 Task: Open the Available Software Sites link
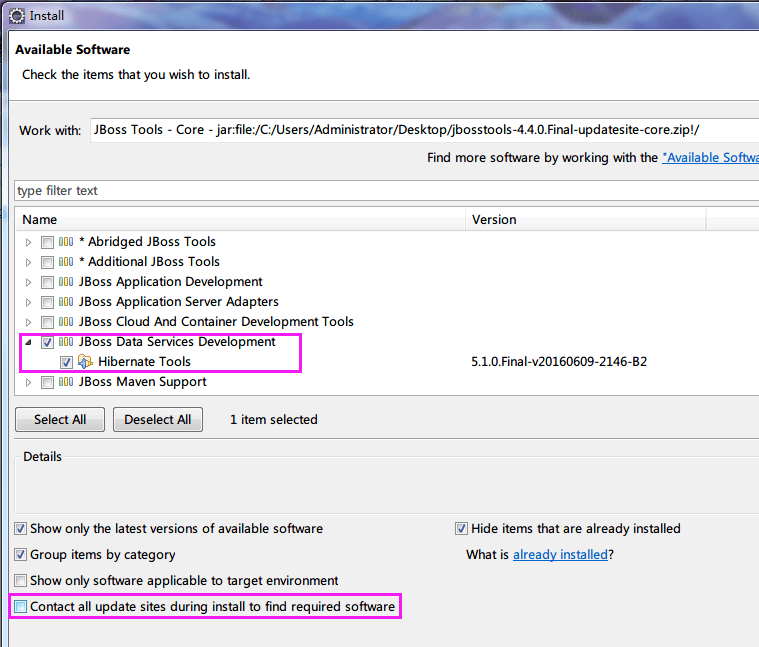point(710,158)
